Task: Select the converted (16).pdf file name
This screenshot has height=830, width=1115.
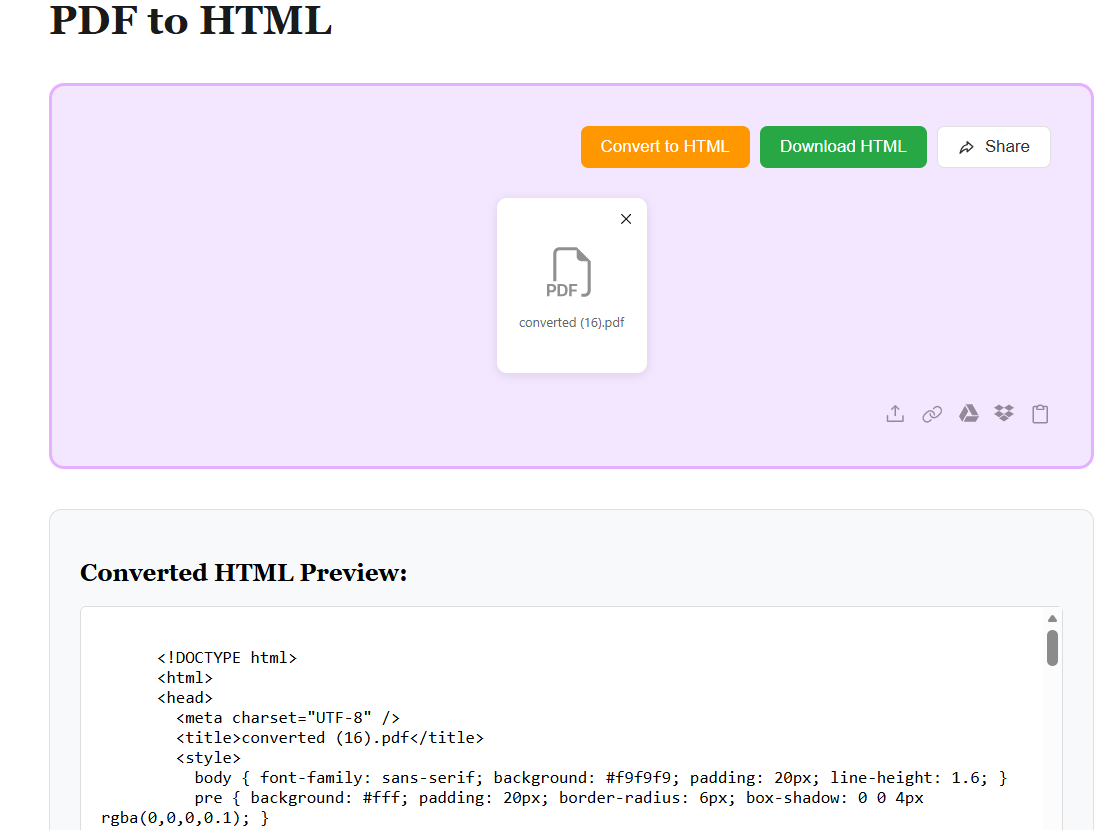Action: coord(571,323)
